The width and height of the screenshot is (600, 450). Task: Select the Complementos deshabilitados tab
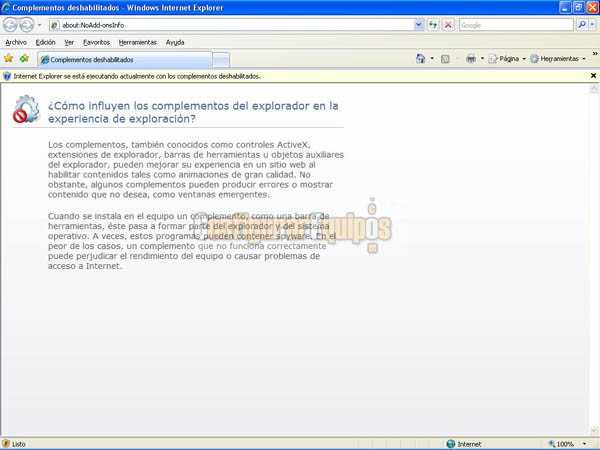point(125,60)
